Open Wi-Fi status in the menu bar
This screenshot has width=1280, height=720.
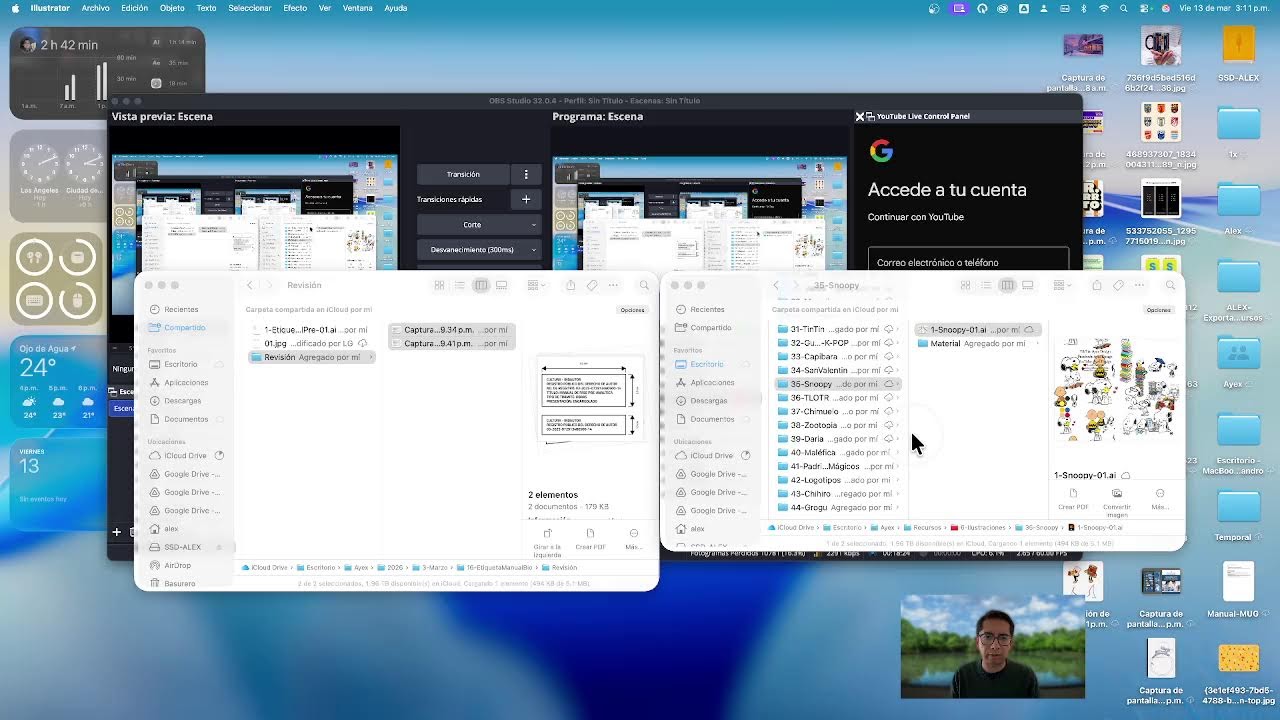(1104, 8)
